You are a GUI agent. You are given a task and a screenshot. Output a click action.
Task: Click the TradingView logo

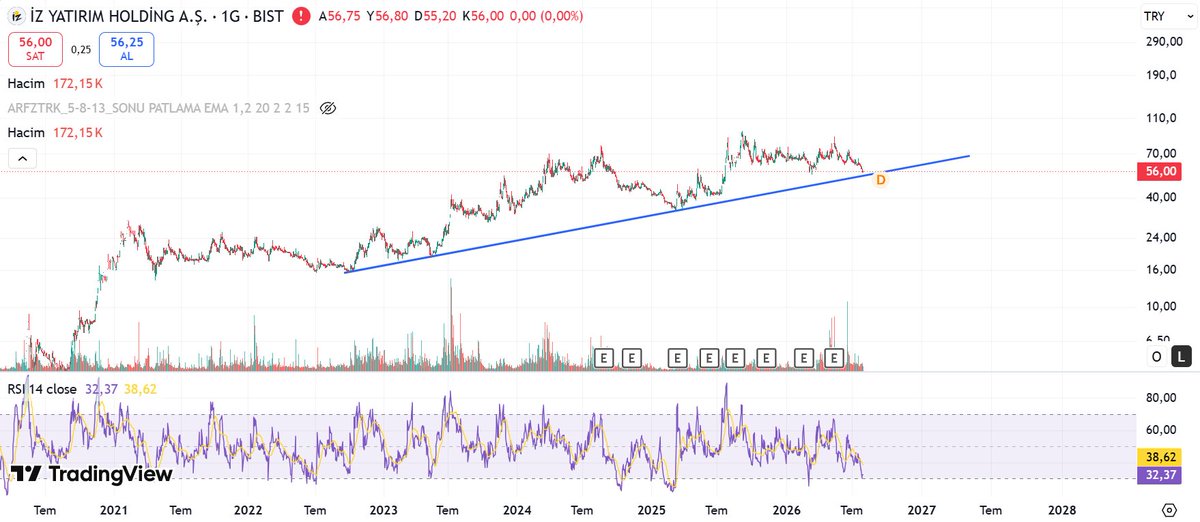[x=92, y=474]
